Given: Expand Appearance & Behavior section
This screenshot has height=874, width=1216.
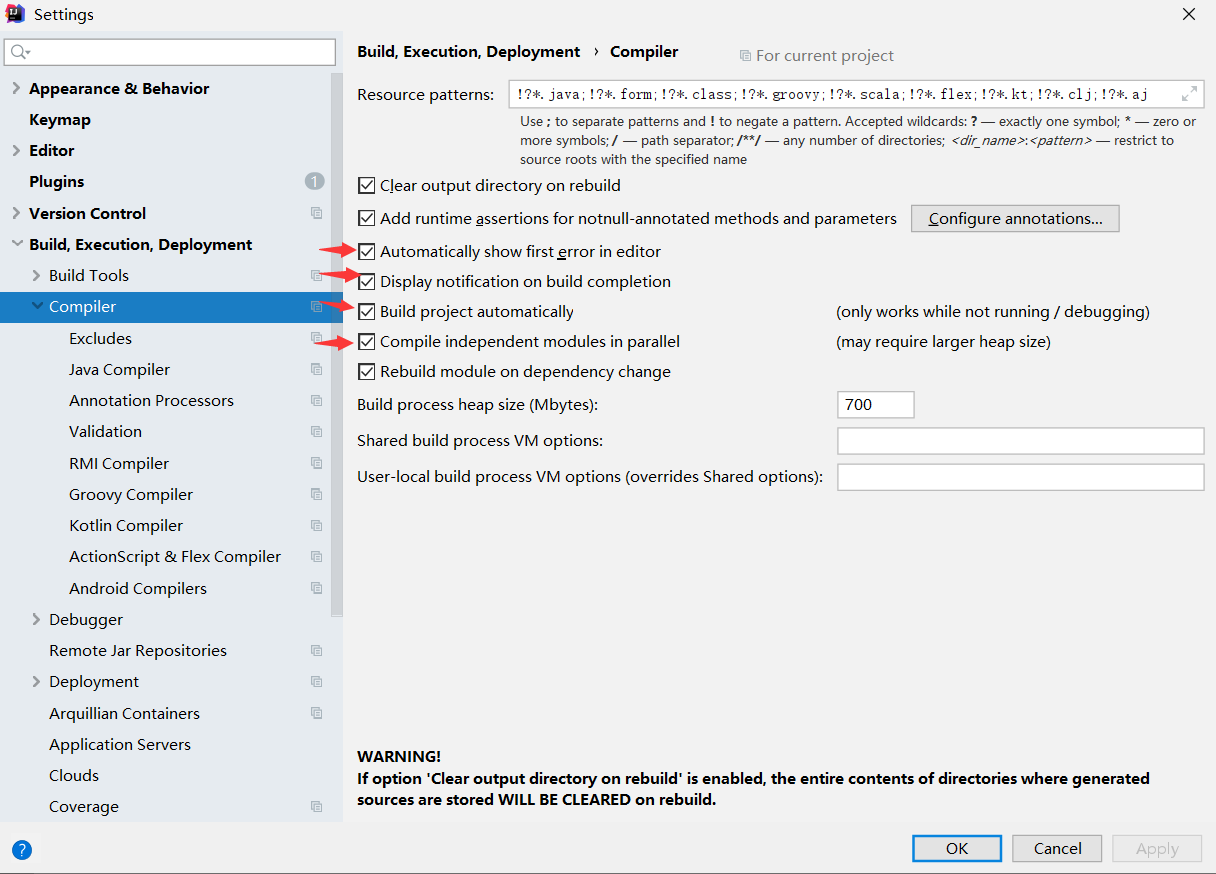Looking at the screenshot, I should tap(16, 88).
